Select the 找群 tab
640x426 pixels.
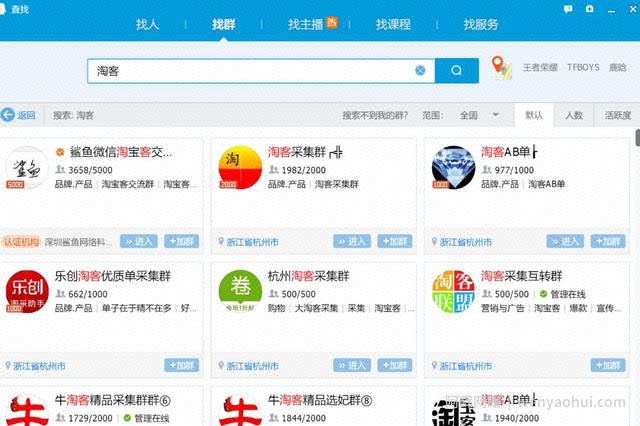[x=224, y=24]
